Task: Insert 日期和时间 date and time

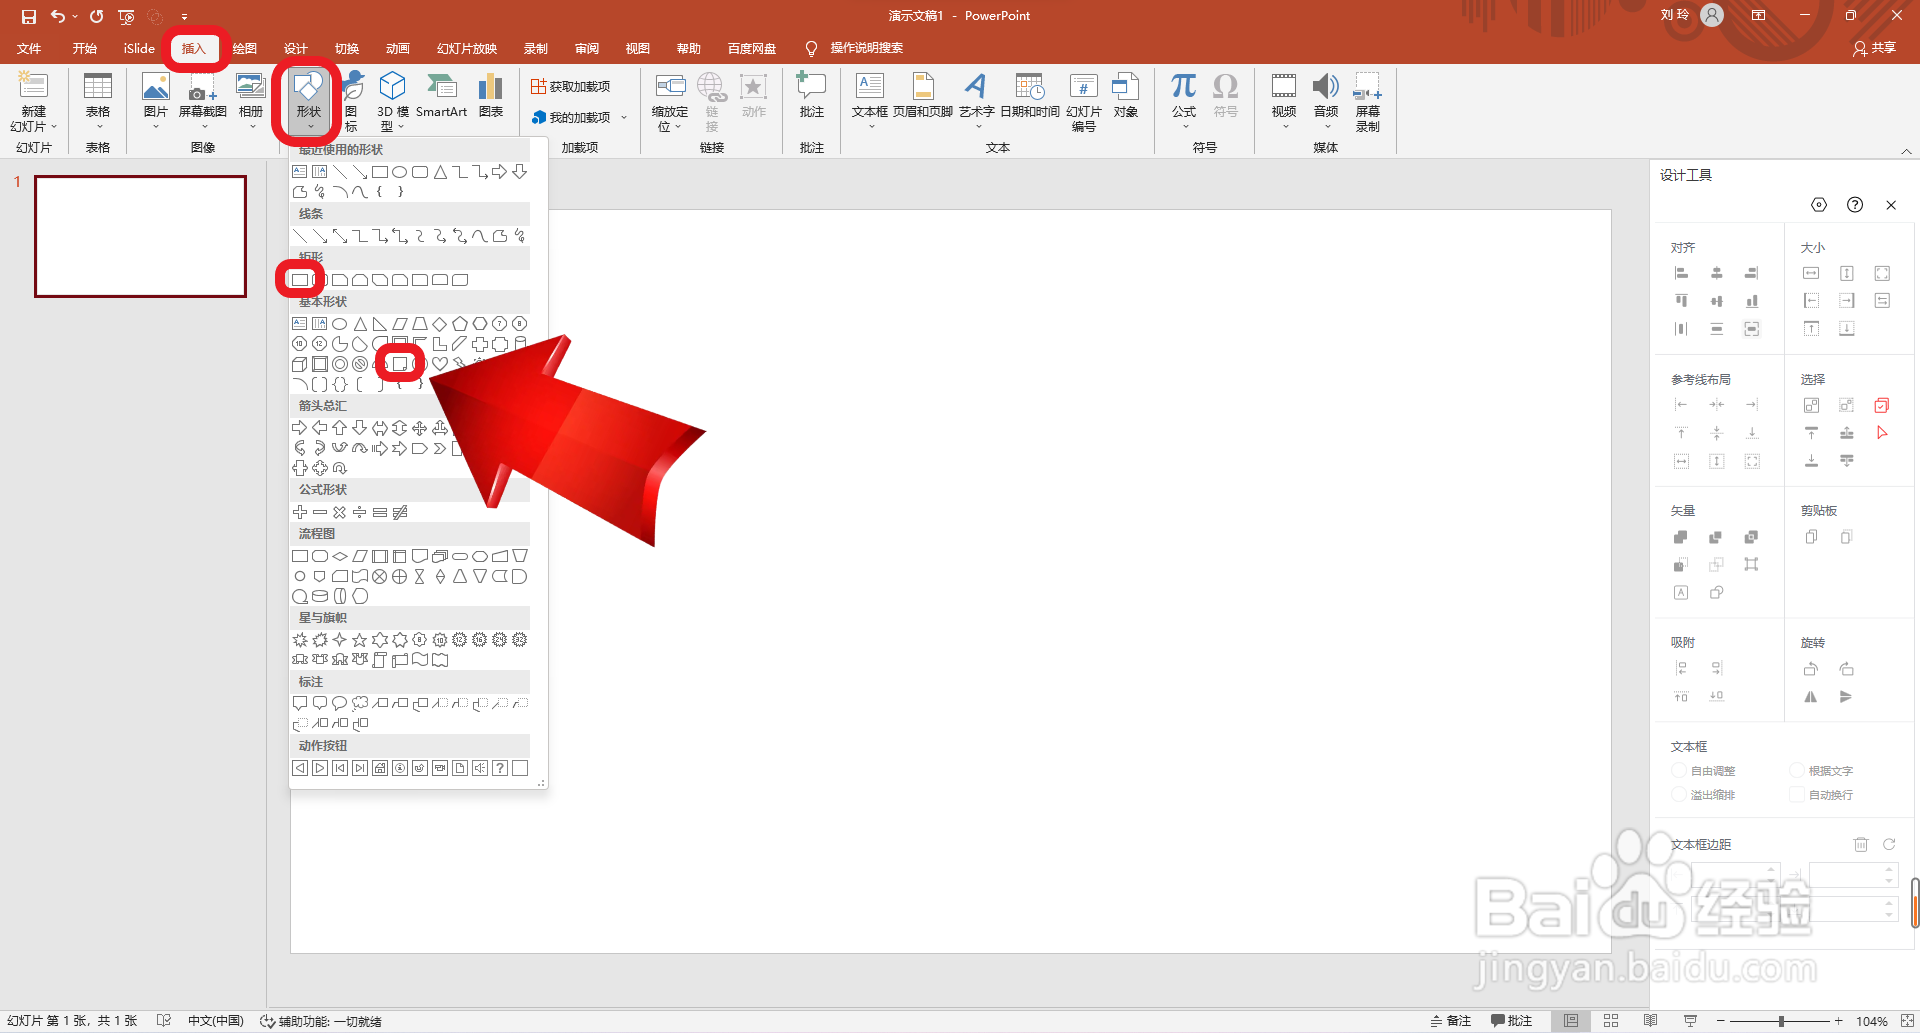Action: click(1030, 95)
